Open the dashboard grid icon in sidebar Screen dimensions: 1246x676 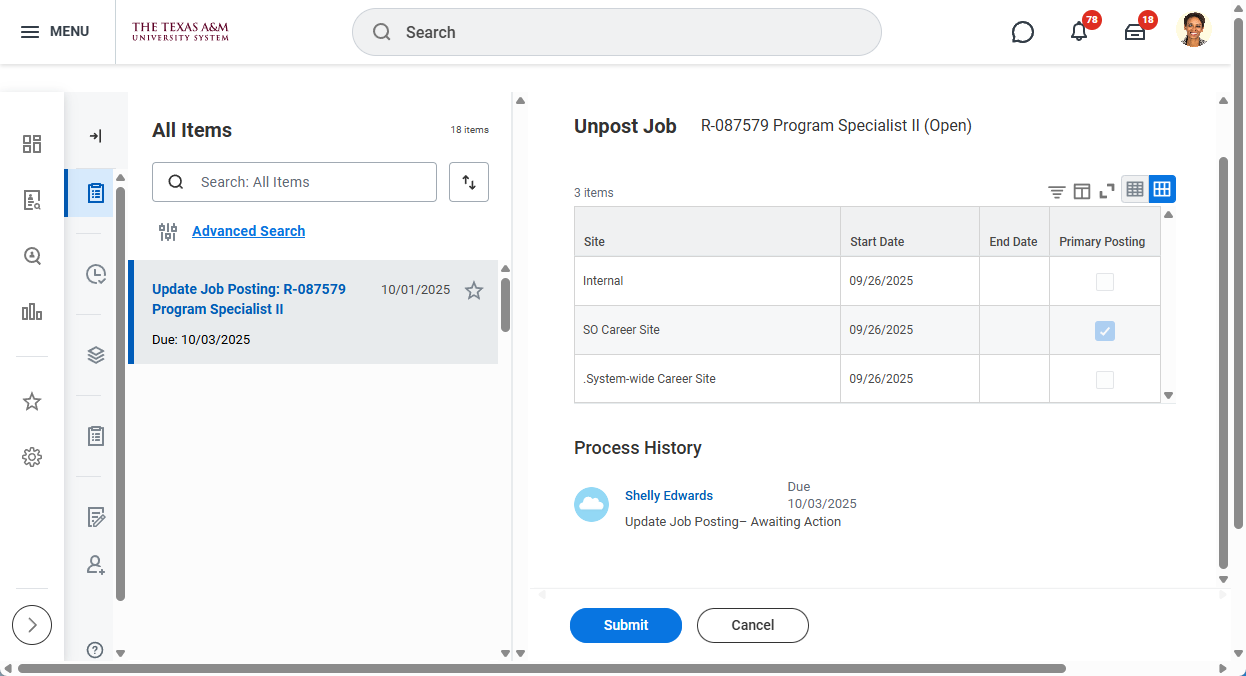(32, 144)
